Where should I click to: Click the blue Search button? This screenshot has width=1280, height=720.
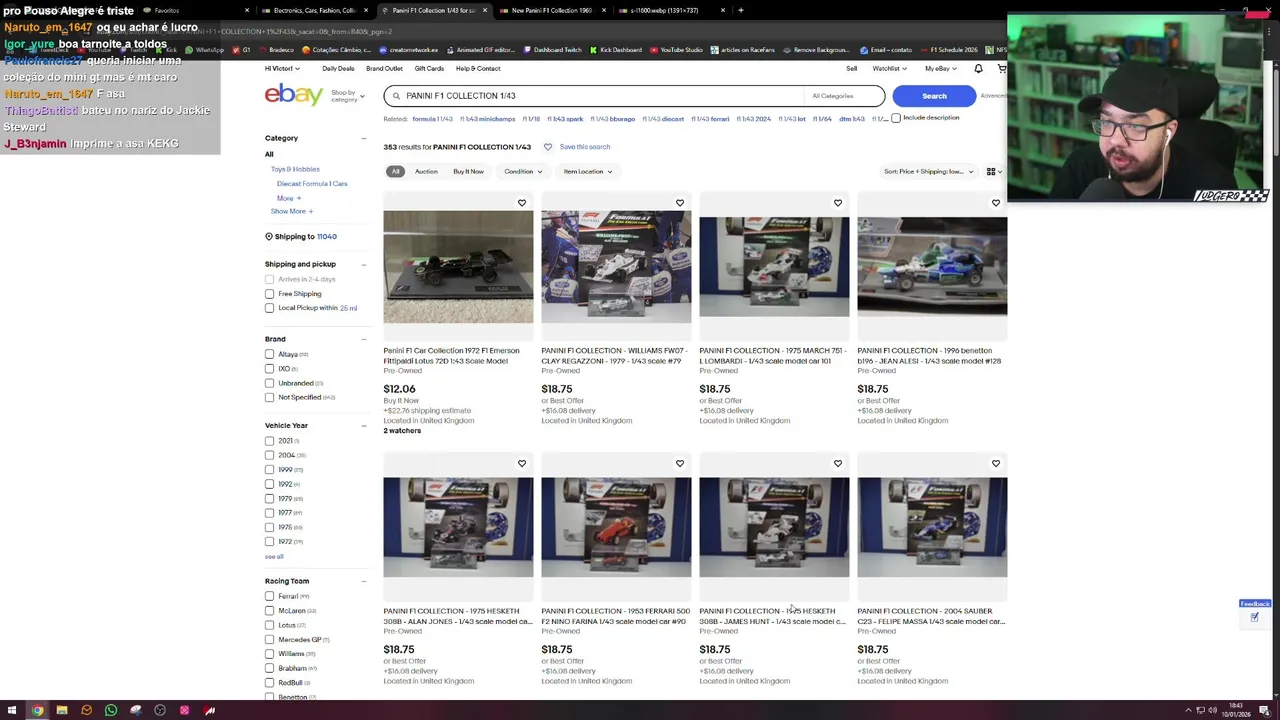coord(934,96)
